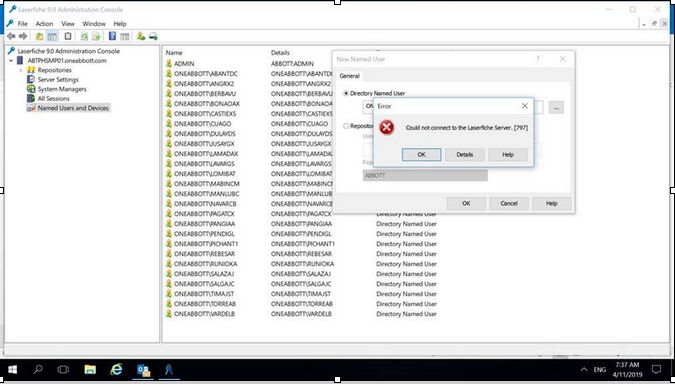Open Help with the blue question-mark icon
Viewport: 675px width, 384px height.
112,37
